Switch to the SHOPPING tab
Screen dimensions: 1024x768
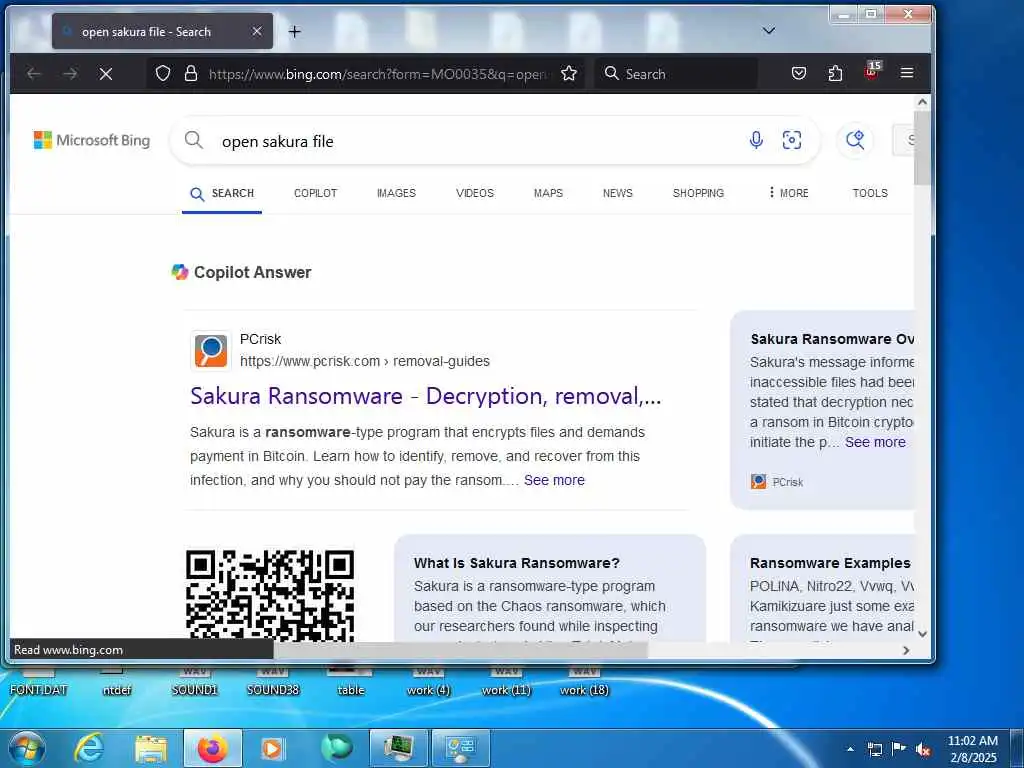[698, 193]
